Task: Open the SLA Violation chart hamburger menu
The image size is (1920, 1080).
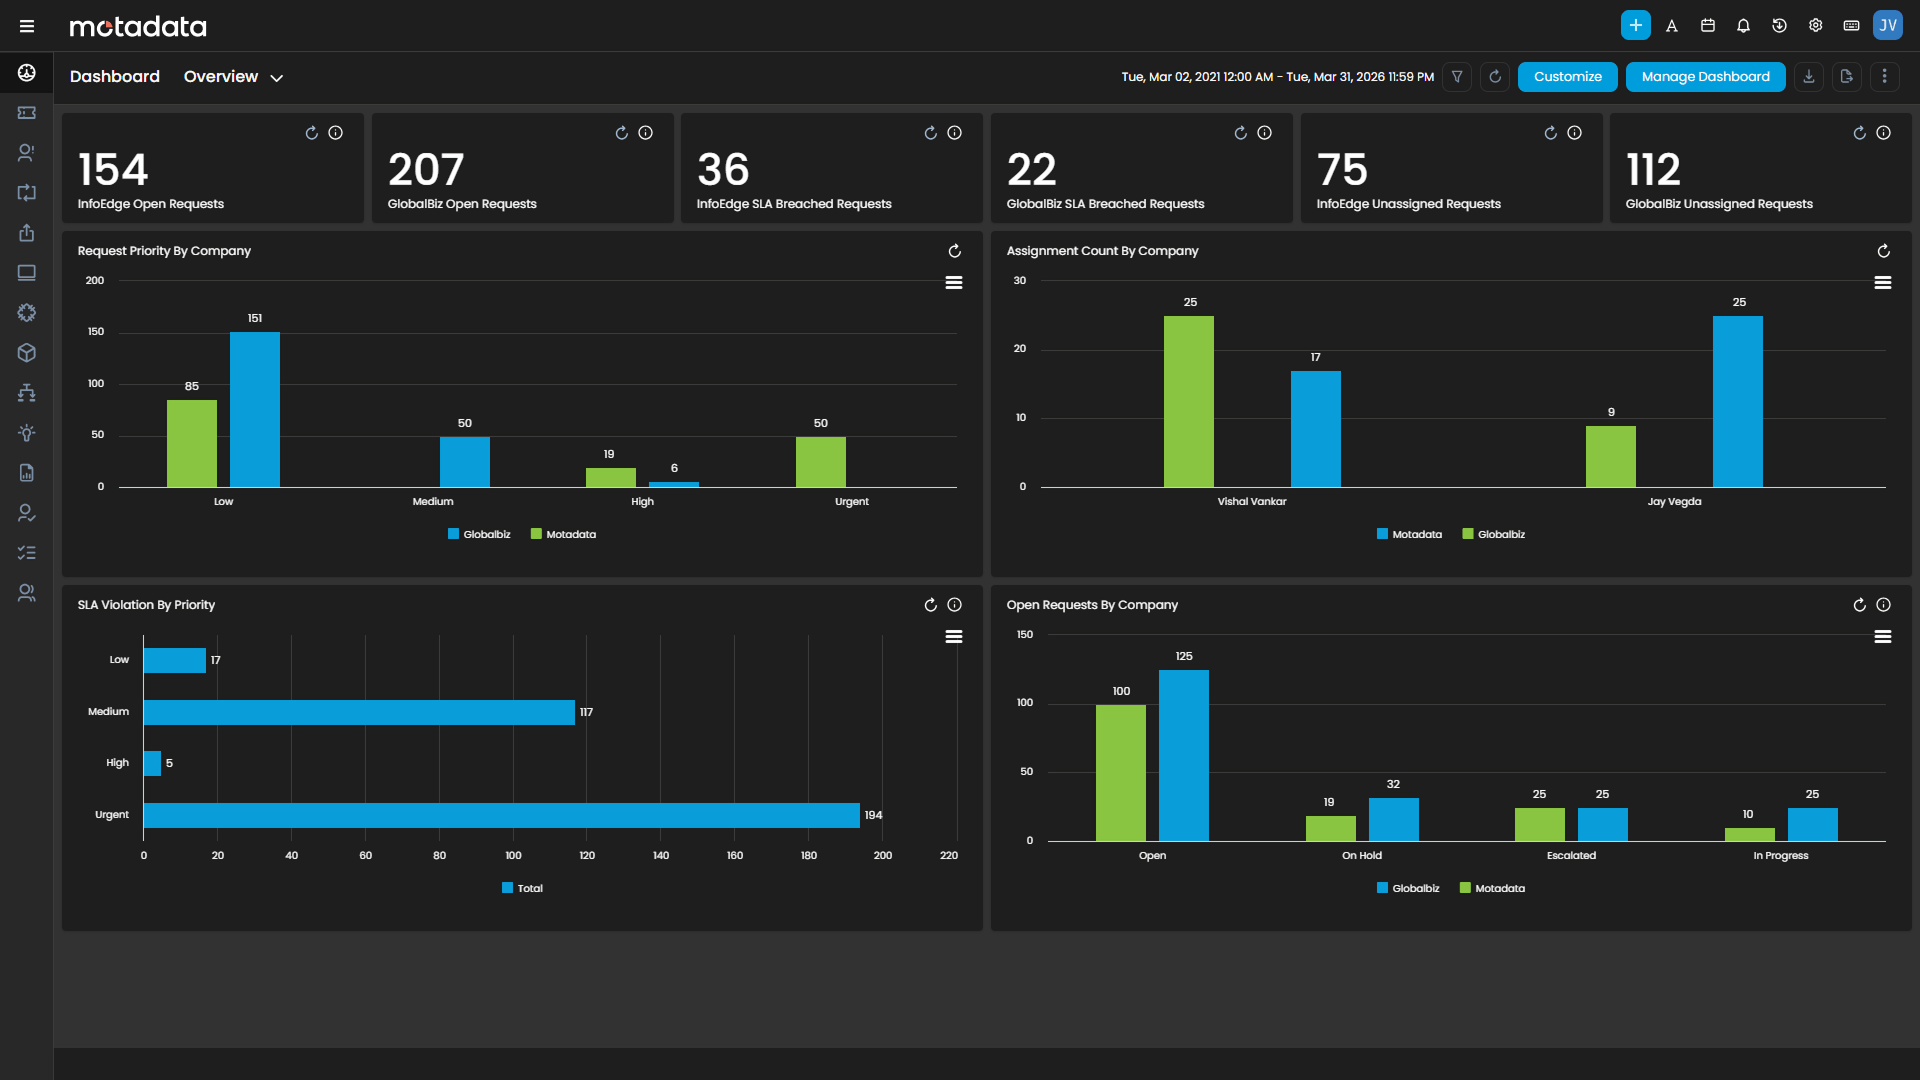Action: (x=953, y=636)
